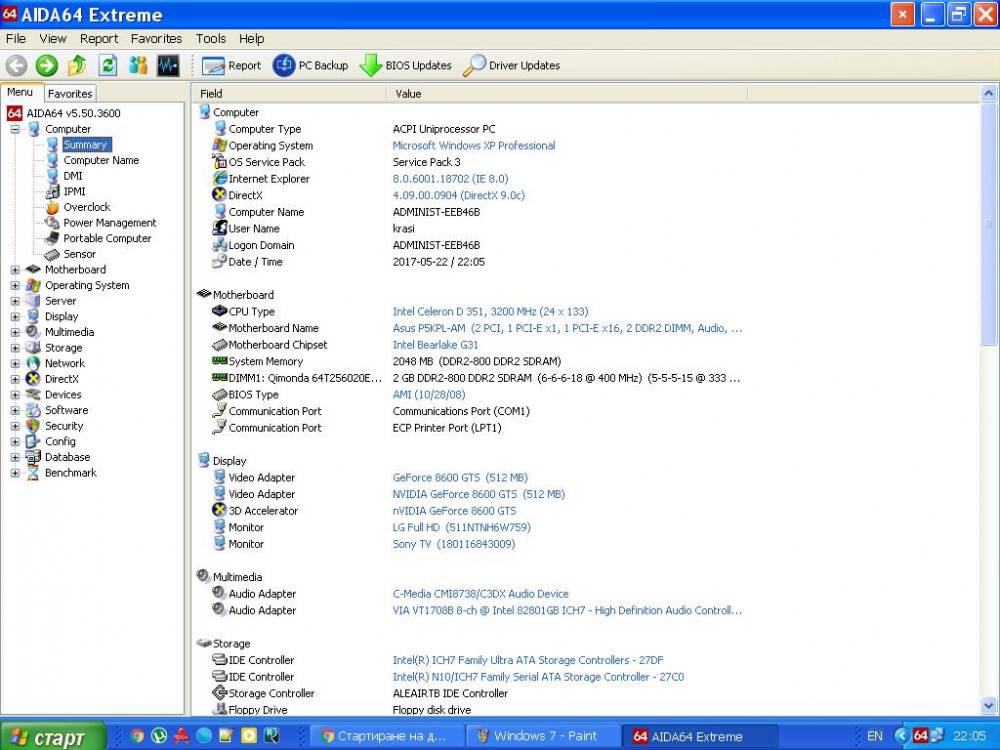Screen dimensions: 1000x750
Task: Open the File menu
Action: pyautogui.click(x=15, y=39)
